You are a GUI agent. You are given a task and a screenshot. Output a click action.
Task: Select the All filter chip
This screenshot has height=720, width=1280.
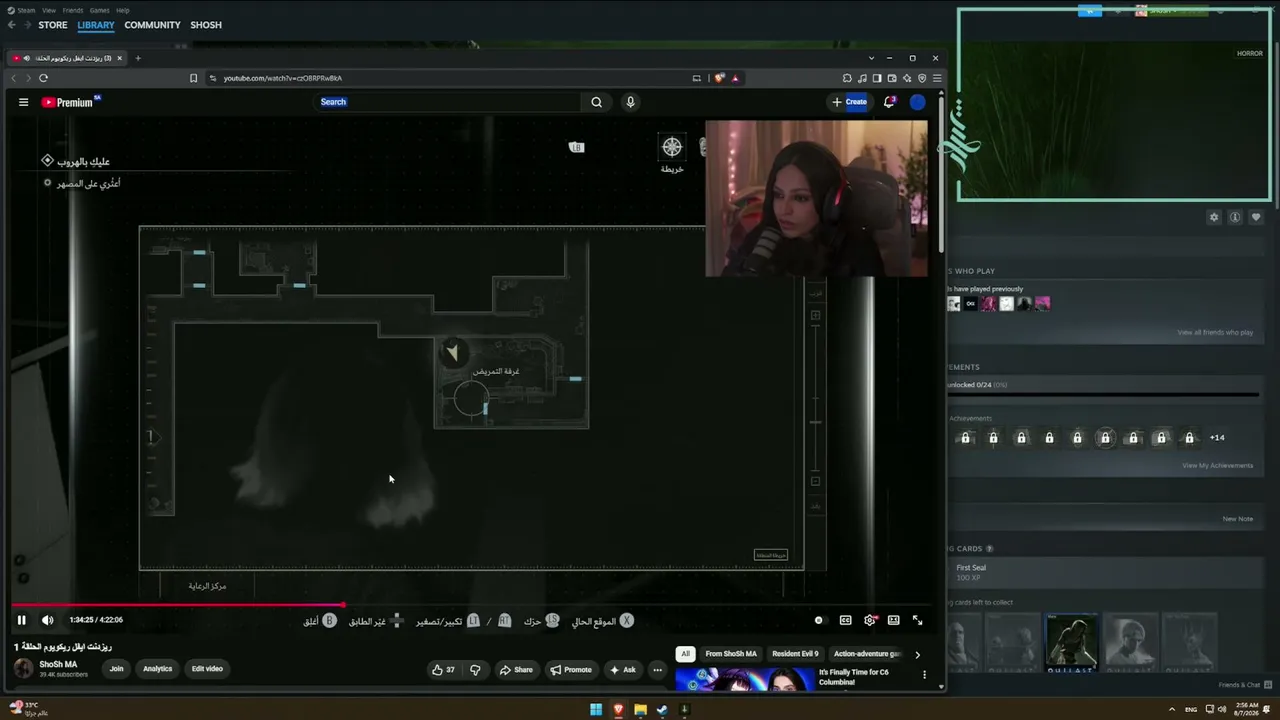coord(685,654)
